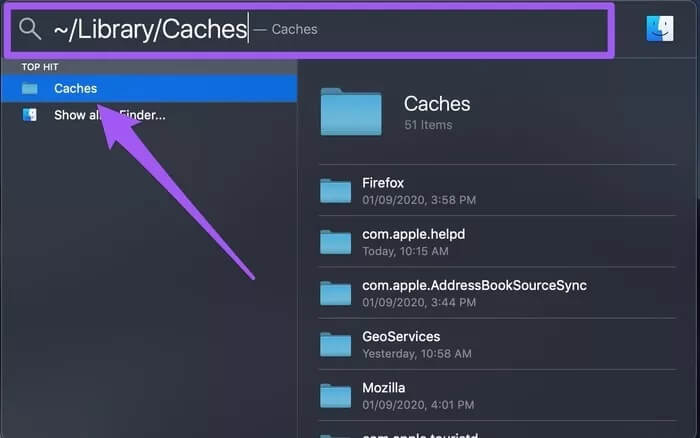
Task: Click the 01/09/2020, 3:44 PM date
Action: [419, 302]
